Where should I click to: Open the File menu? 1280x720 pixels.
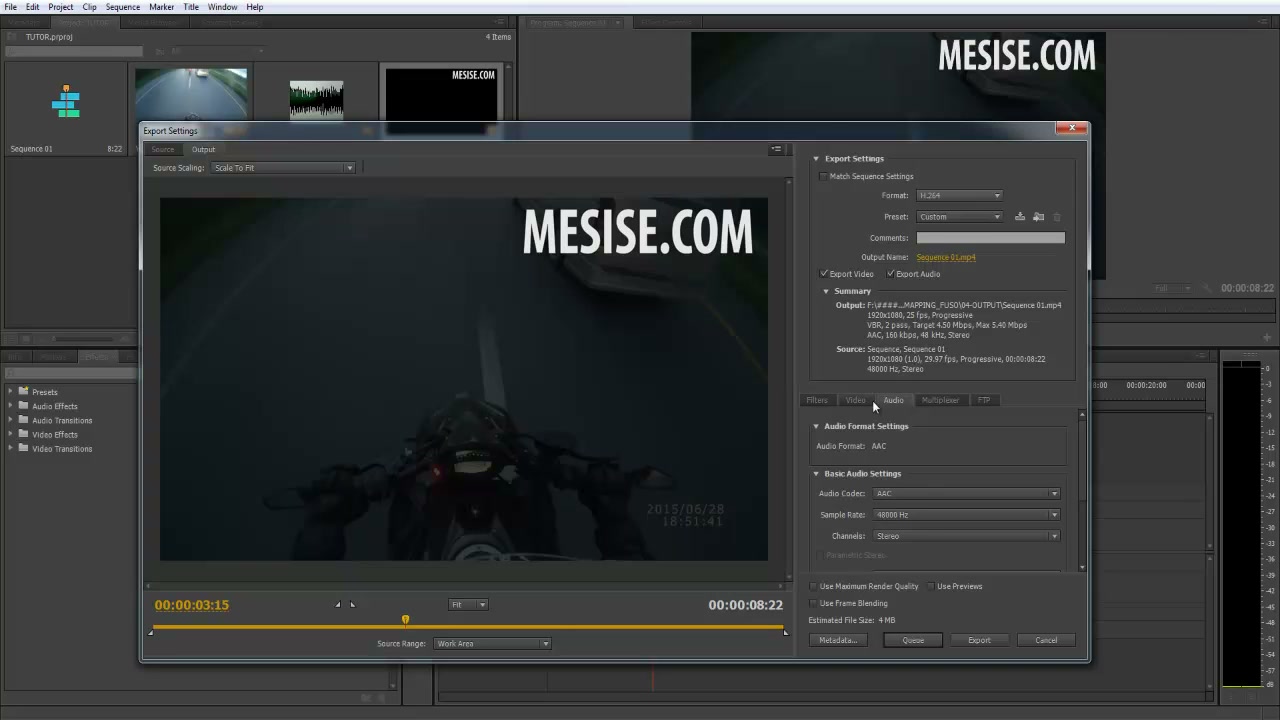(10, 7)
